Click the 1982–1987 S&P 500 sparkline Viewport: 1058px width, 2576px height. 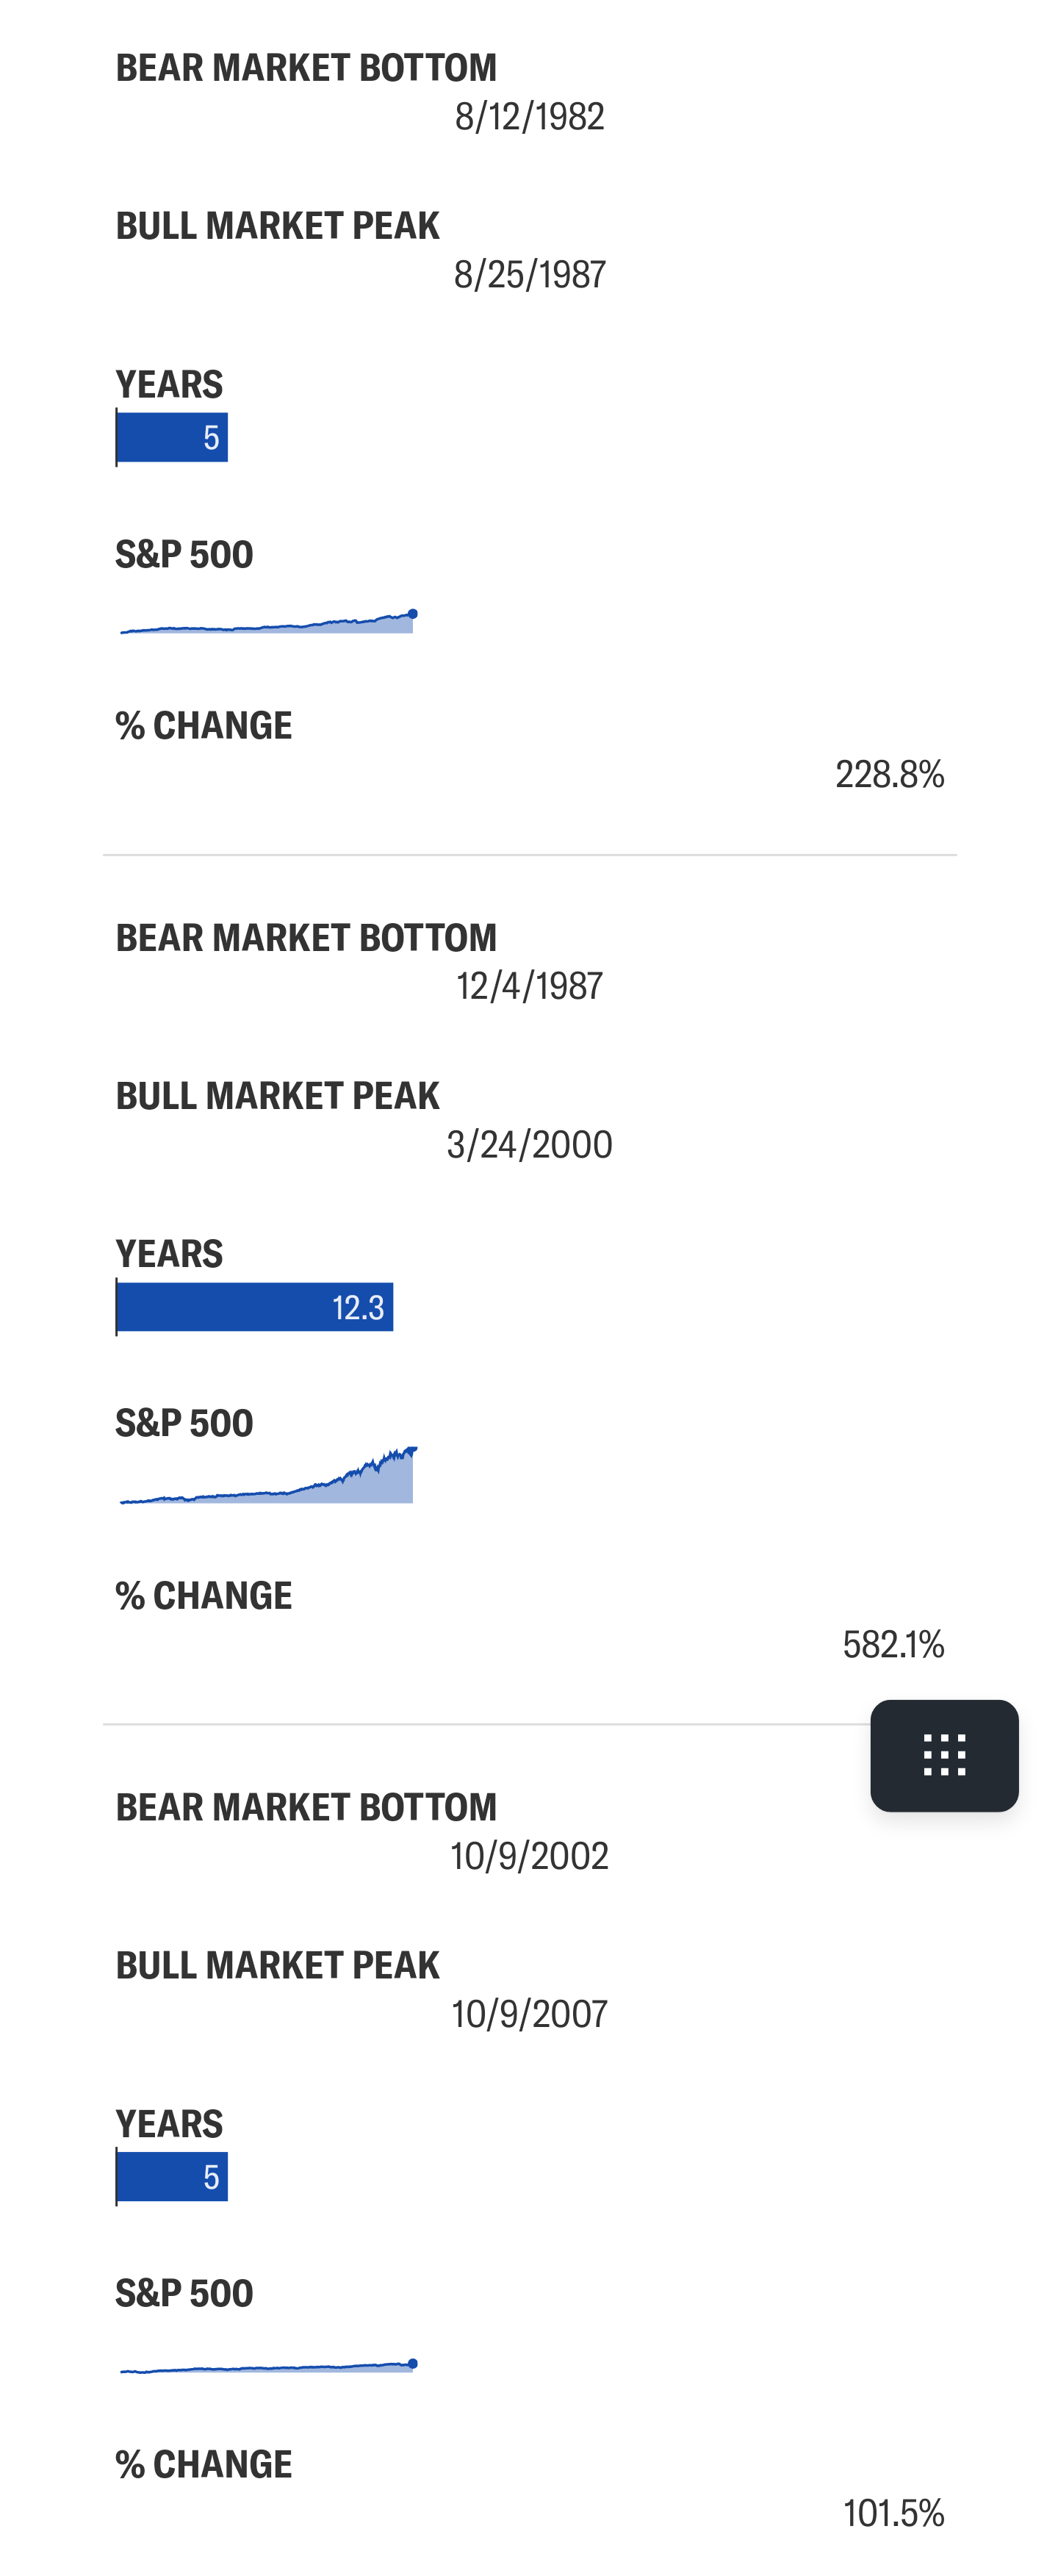click(x=267, y=621)
